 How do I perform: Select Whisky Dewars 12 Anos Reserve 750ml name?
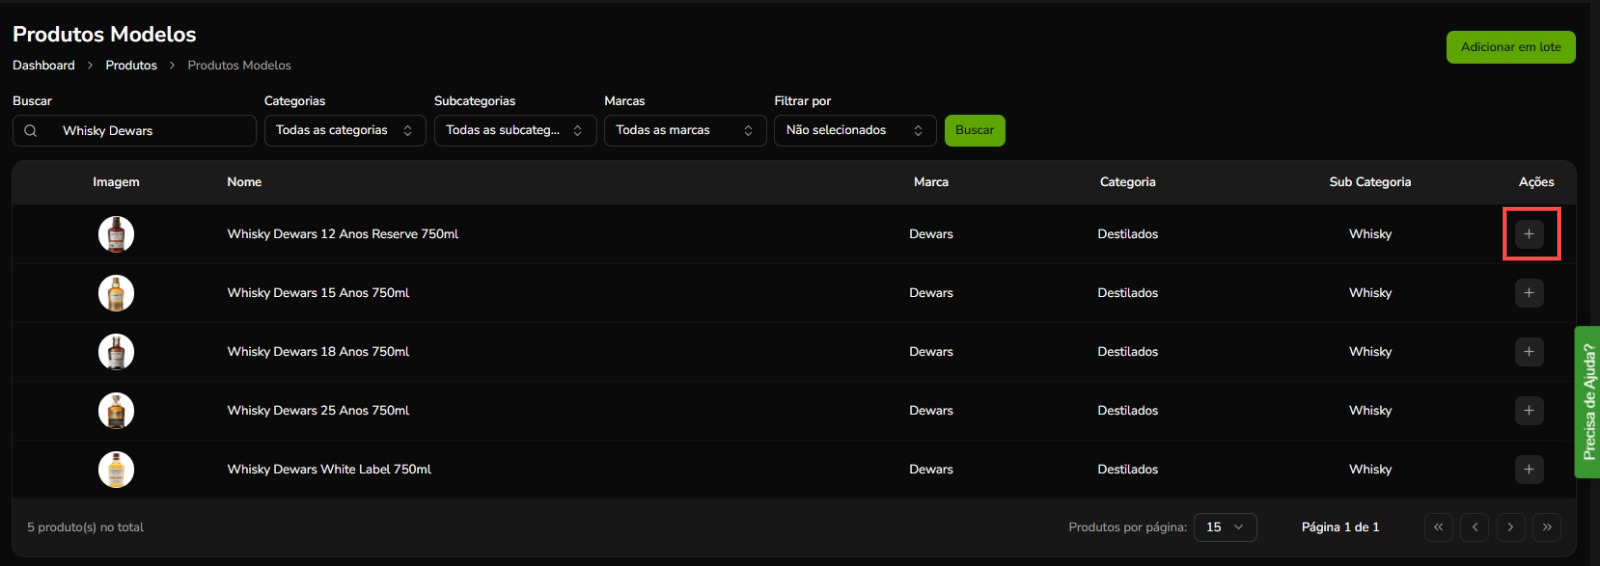[343, 234]
